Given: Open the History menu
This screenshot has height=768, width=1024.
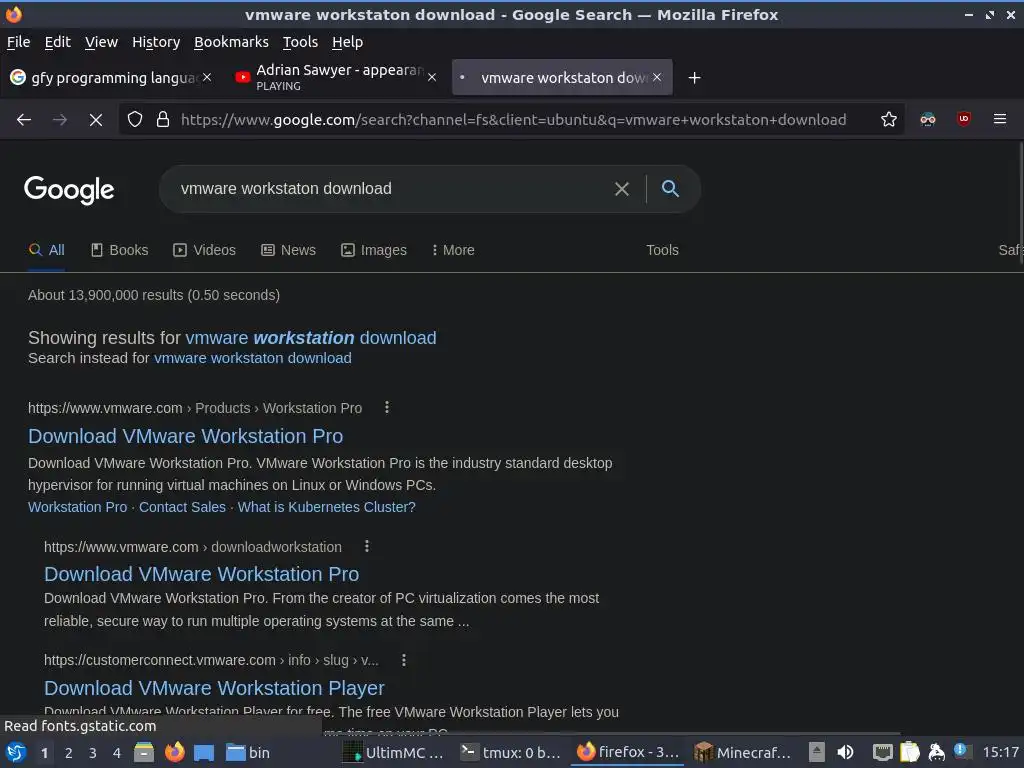Looking at the screenshot, I should point(156,42).
